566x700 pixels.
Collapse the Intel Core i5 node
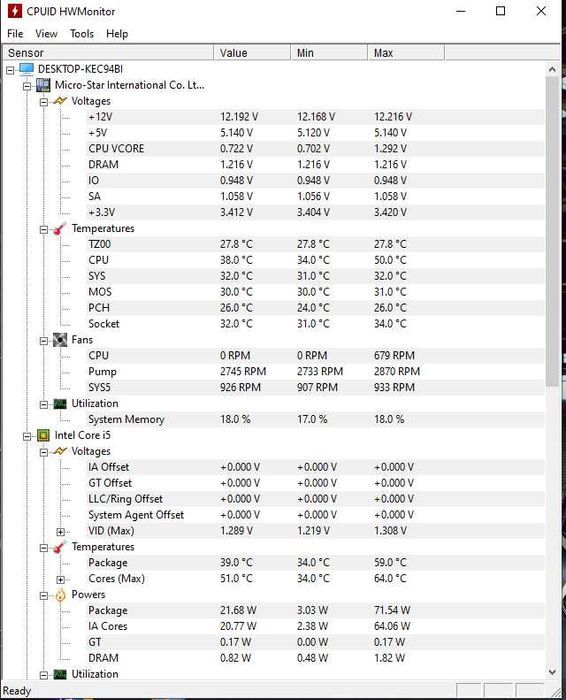tap(27, 436)
